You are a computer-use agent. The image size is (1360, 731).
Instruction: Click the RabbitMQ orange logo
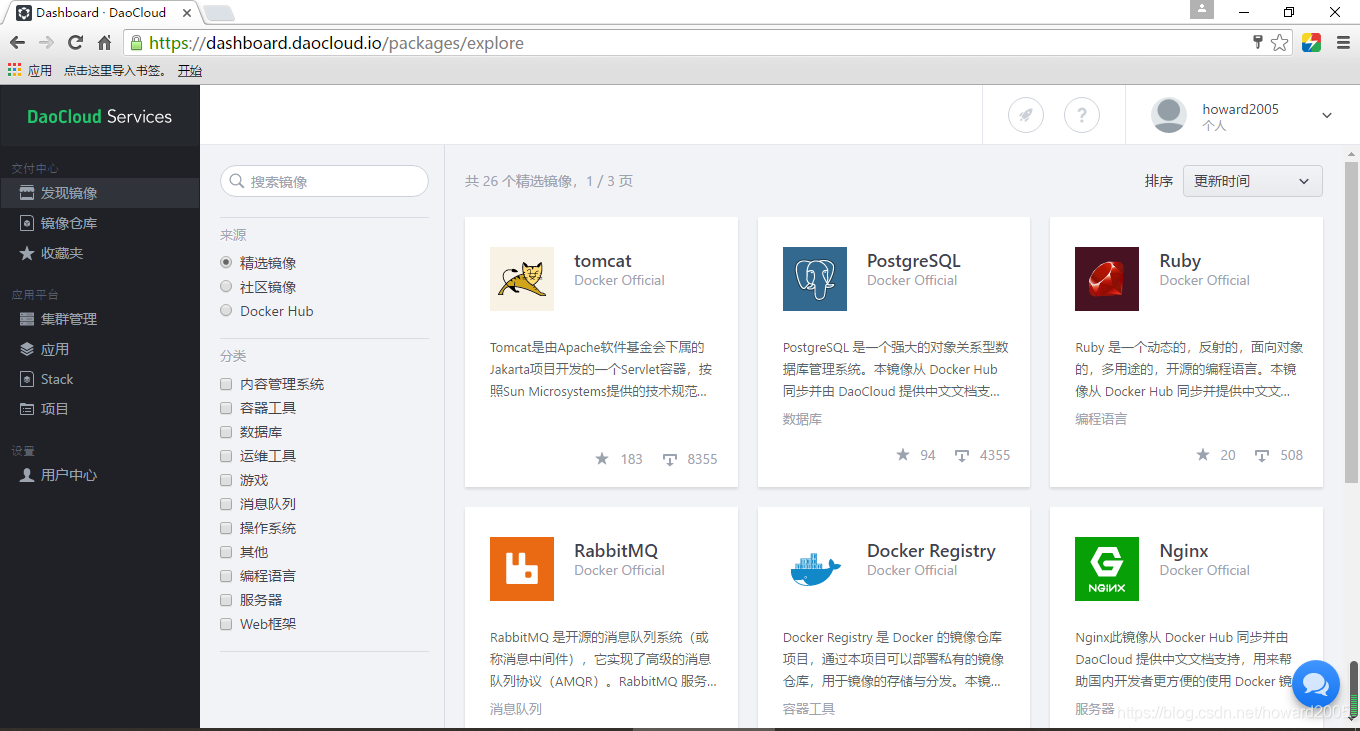pyautogui.click(x=522, y=569)
